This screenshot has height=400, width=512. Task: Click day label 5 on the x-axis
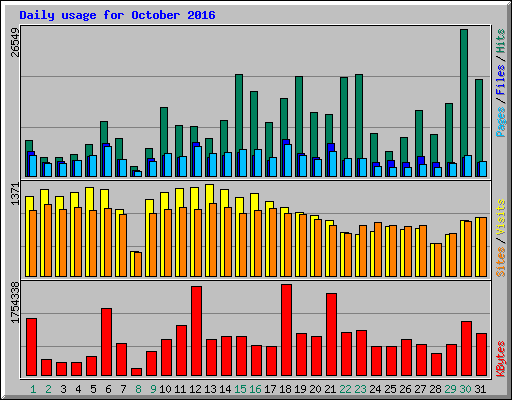click(x=93, y=389)
